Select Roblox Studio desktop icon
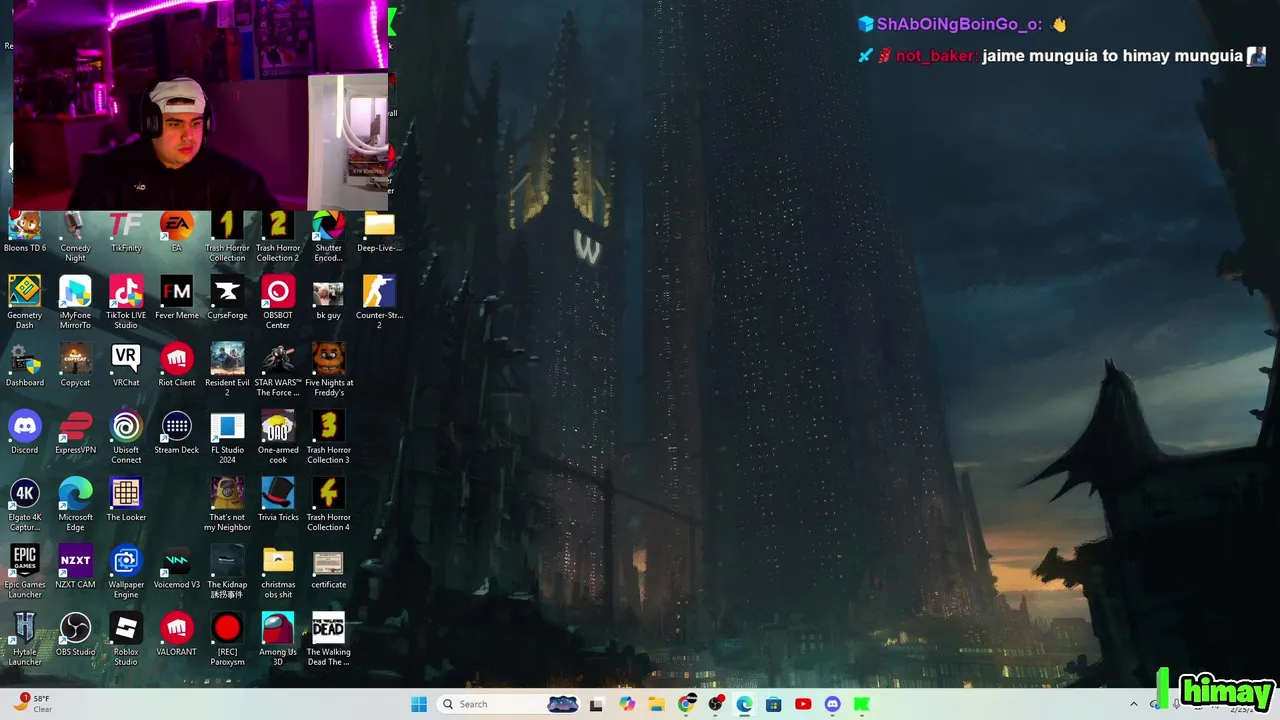 click(x=126, y=638)
